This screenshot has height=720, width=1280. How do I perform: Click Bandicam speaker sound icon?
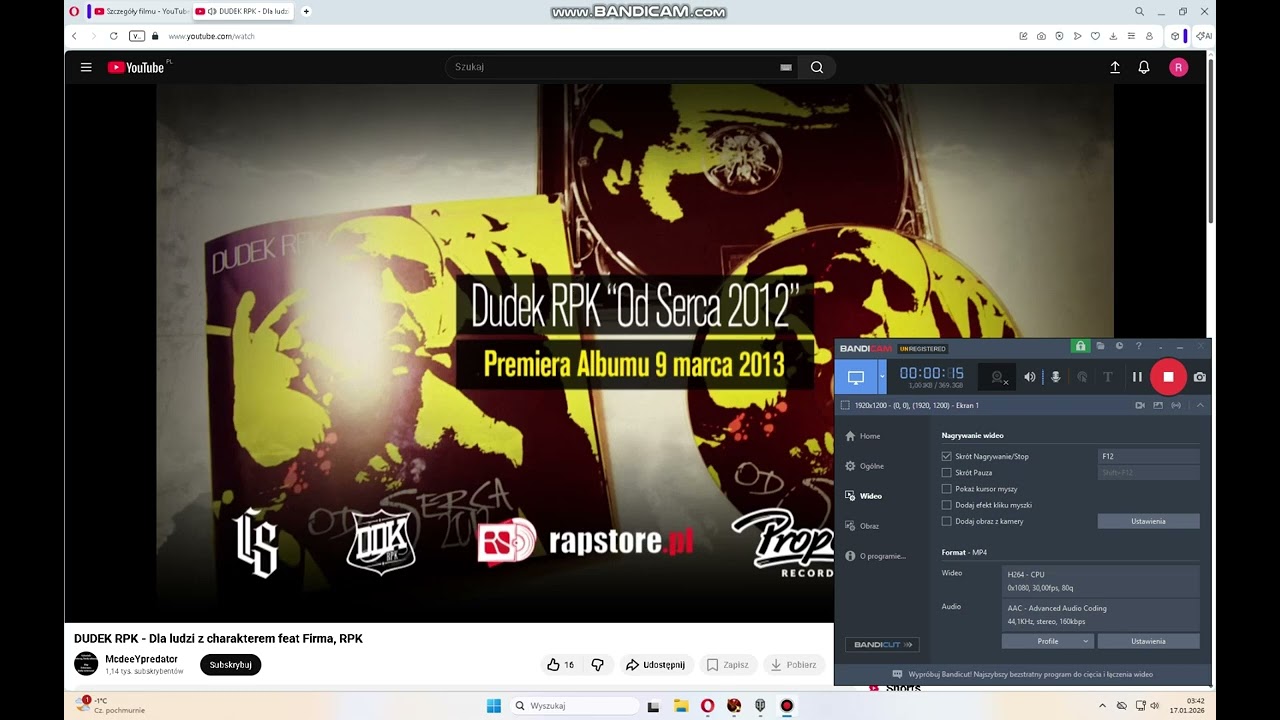point(1030,377)
